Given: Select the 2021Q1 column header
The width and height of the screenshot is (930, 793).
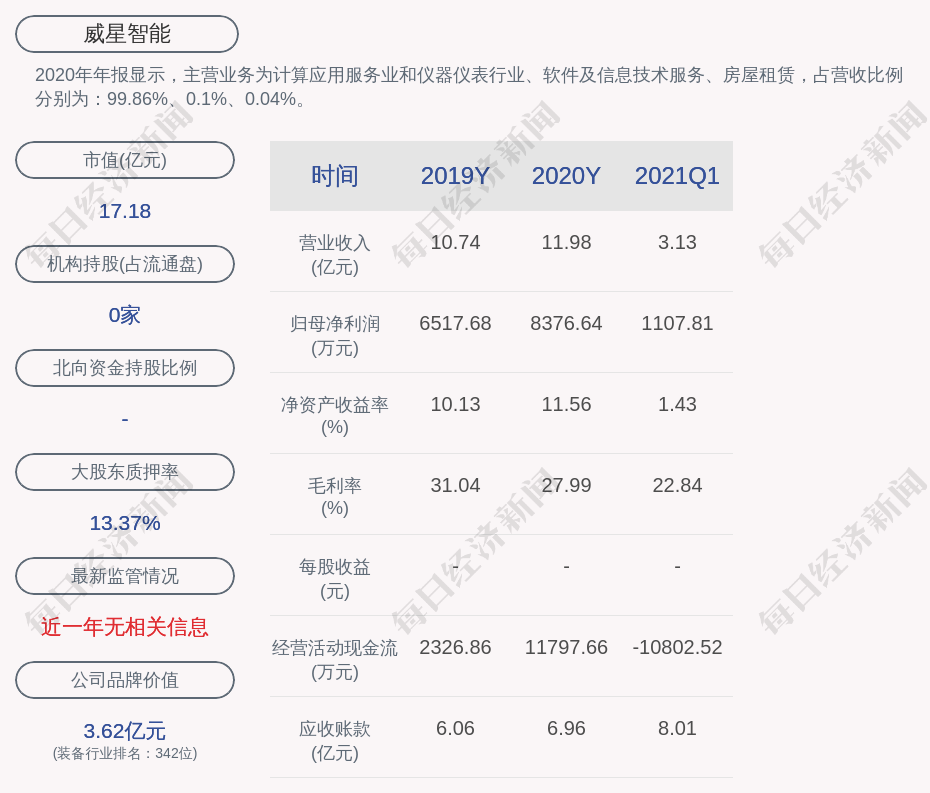Looking at the screenshot, I should click(677, 176).
